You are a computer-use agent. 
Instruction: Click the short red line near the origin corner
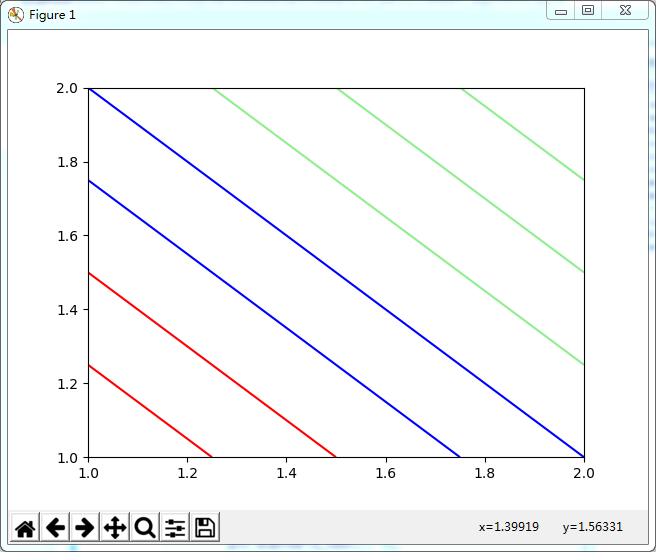(x=151, y=411)
